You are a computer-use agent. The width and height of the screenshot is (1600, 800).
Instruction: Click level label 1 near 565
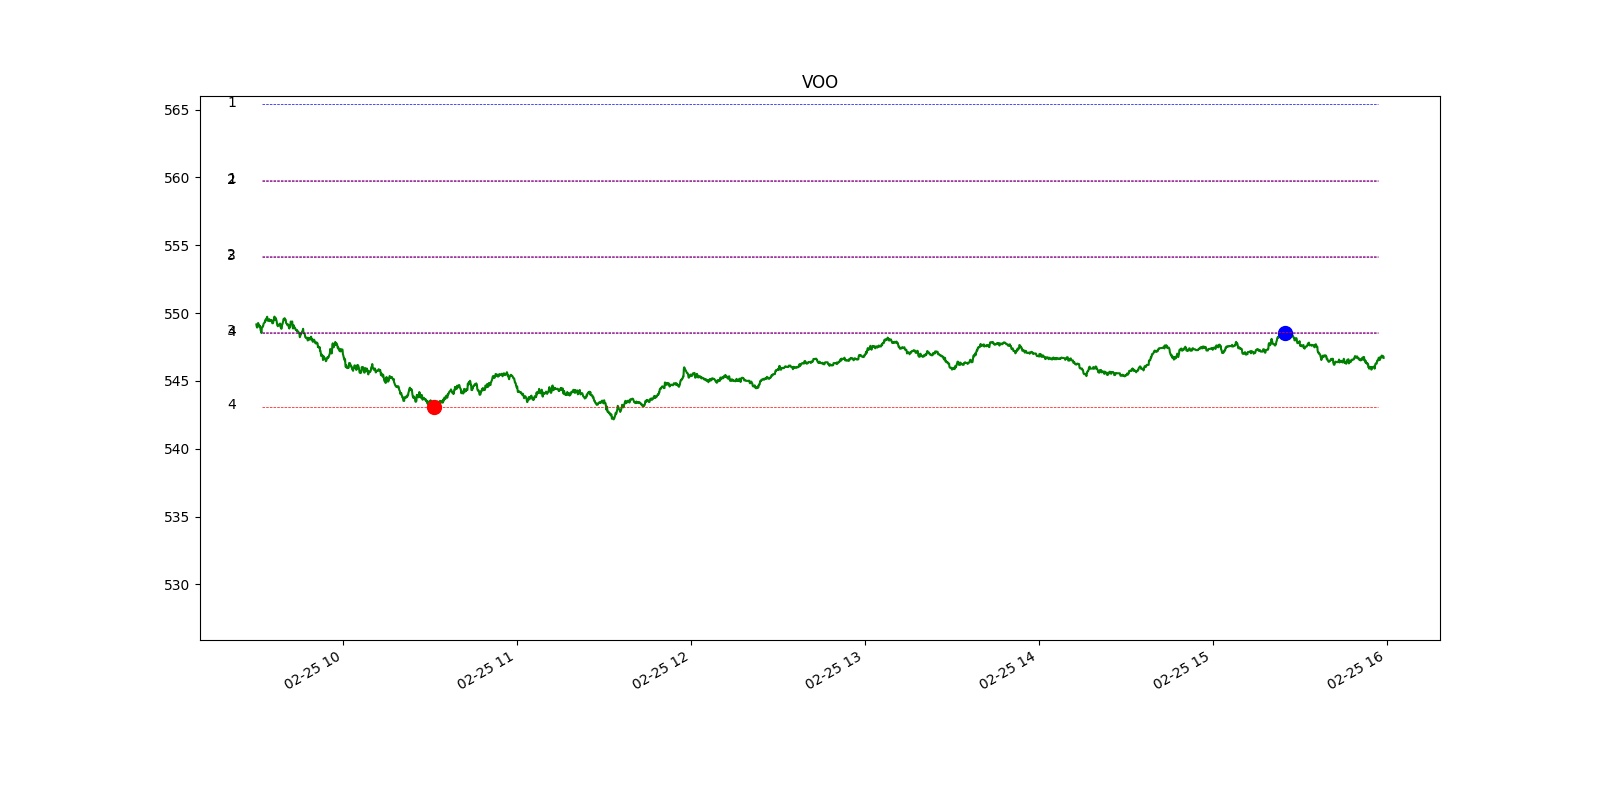pos(232,103)
